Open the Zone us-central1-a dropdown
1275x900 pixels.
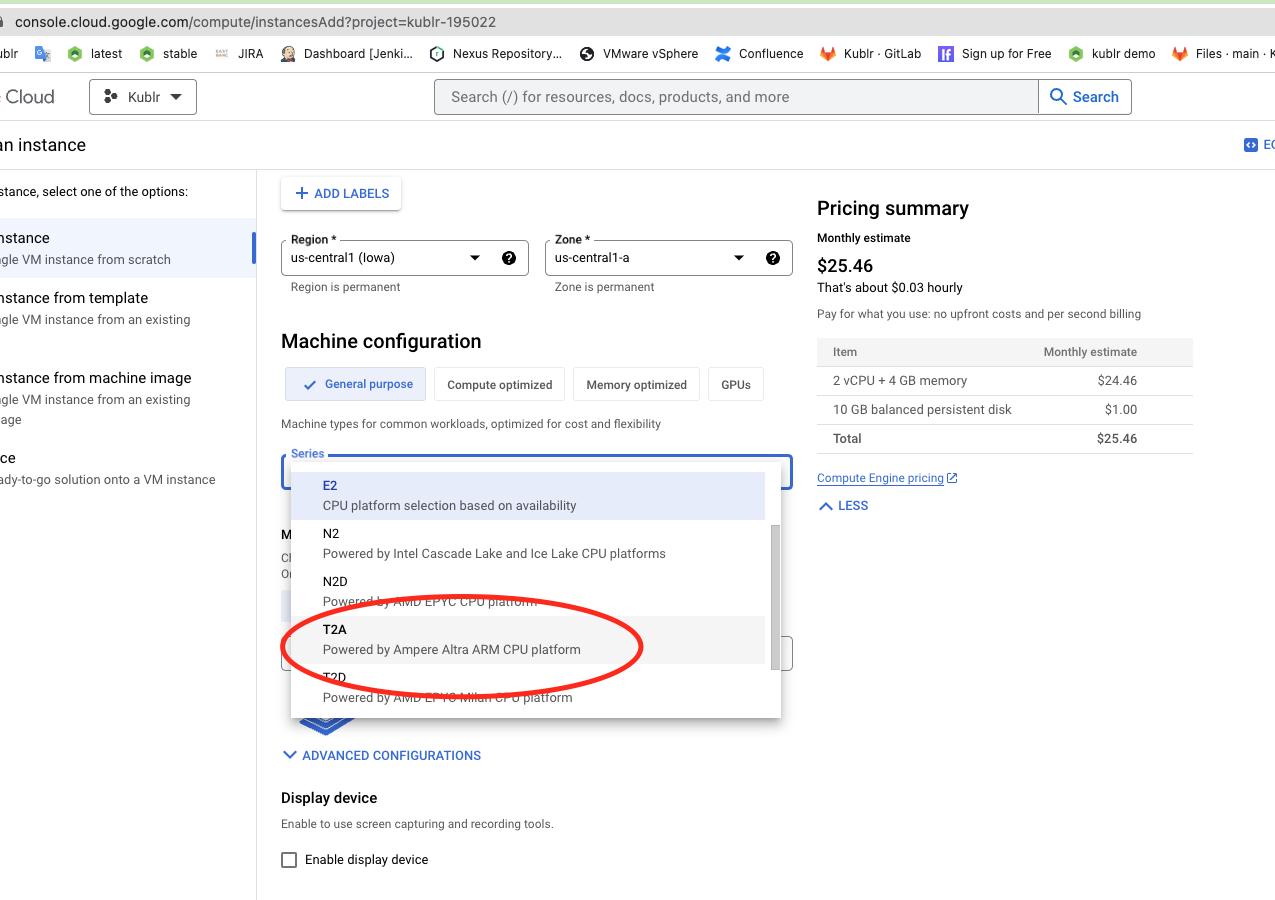[x=668, y=258]
